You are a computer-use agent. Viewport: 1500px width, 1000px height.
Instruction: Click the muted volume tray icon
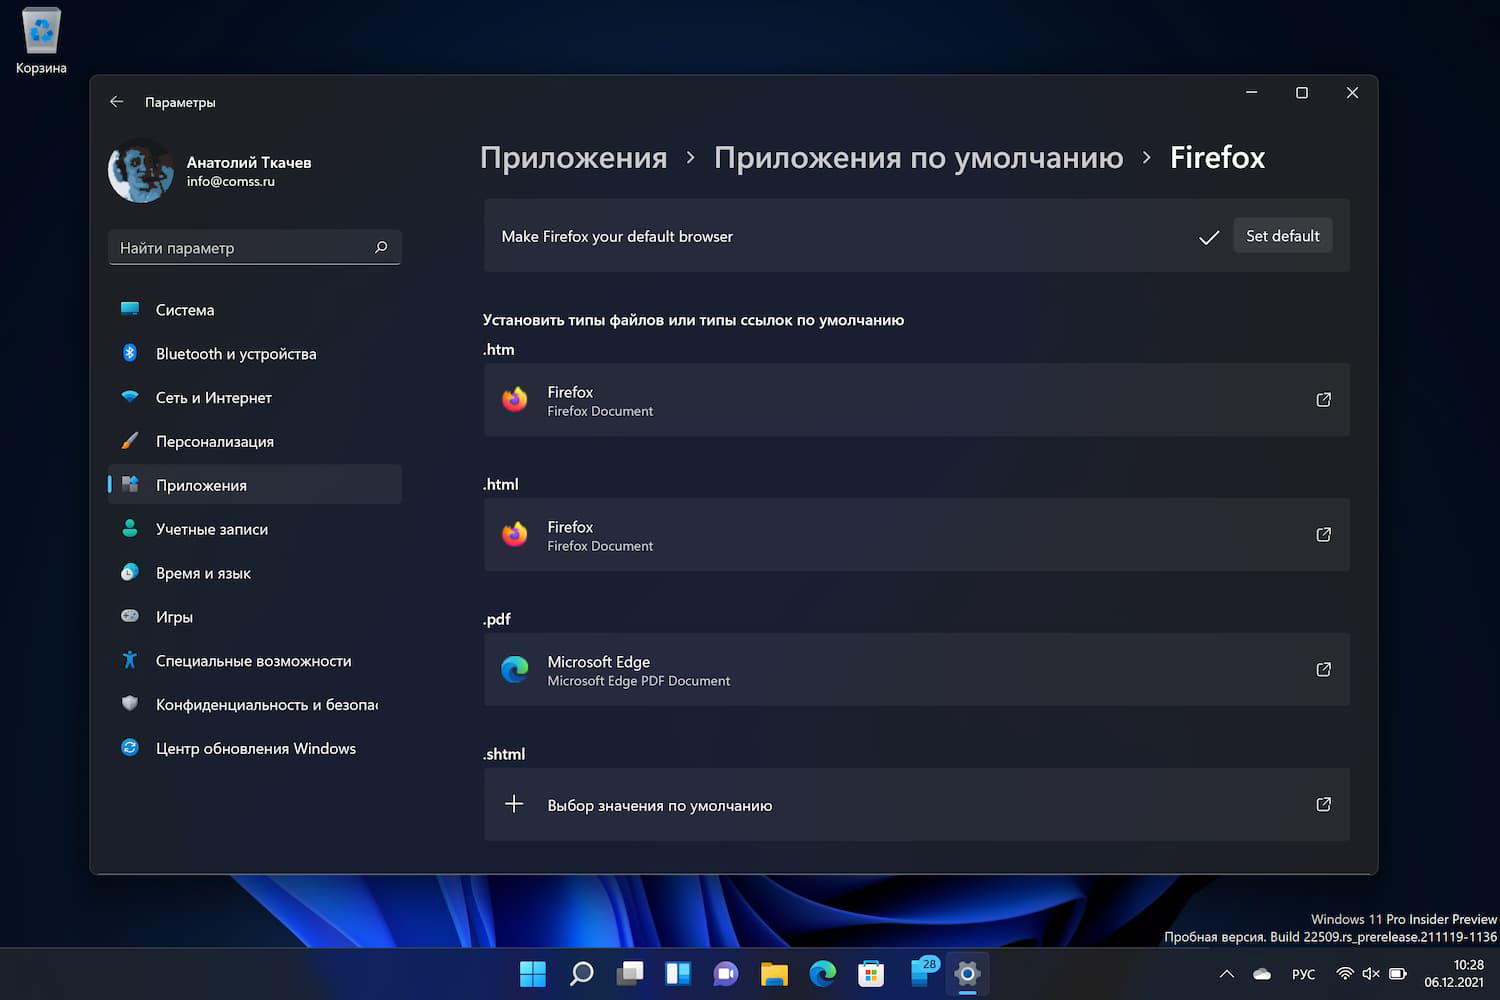pos(1371,974)
